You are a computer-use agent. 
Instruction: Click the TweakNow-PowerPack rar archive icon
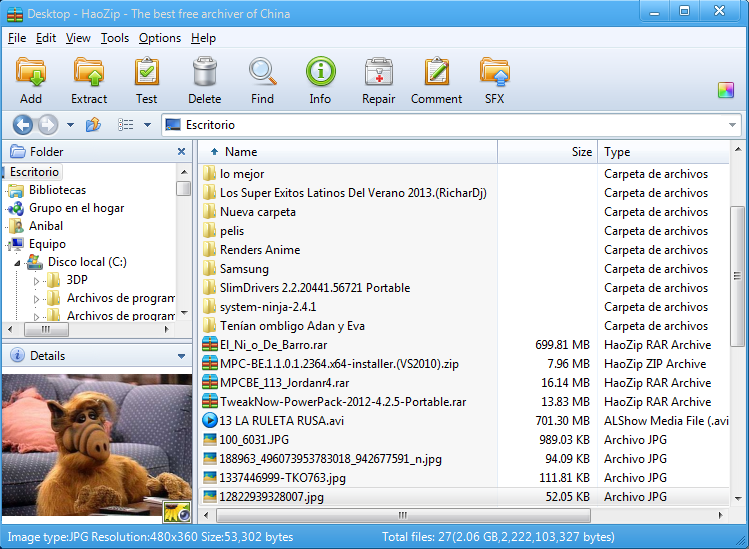point(210,402)
